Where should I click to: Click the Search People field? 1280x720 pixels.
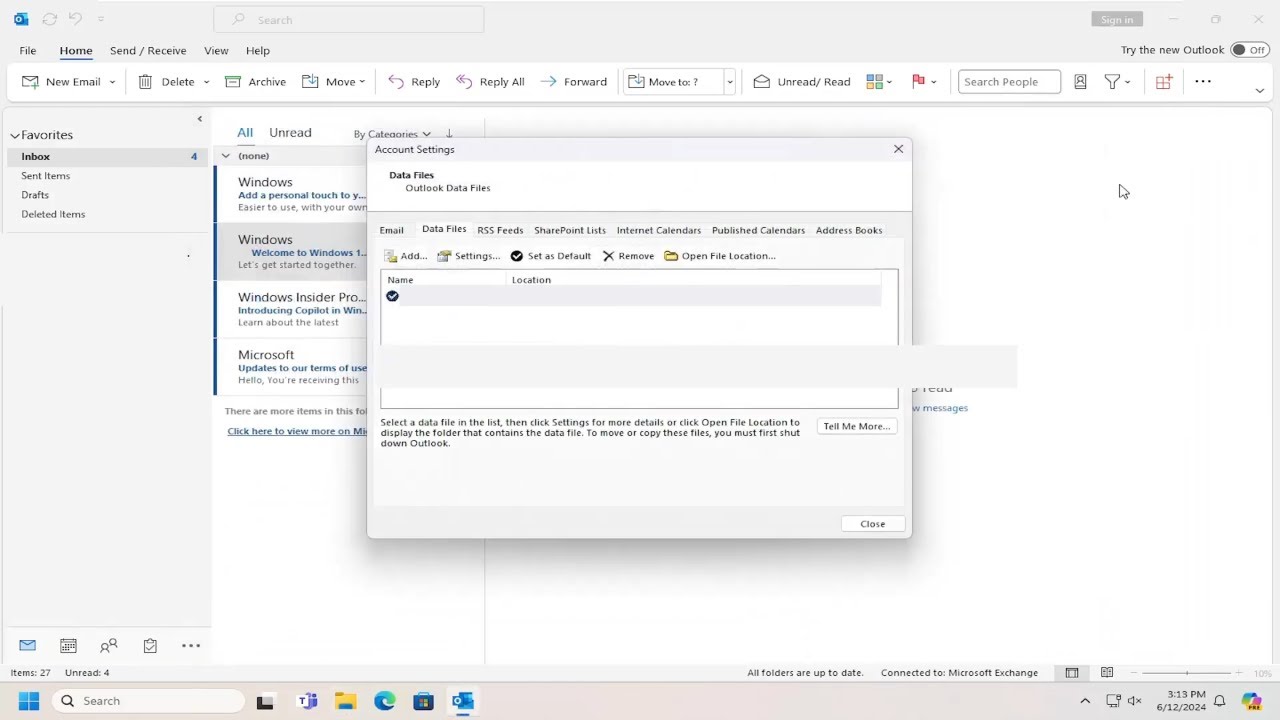[1009, 82]
